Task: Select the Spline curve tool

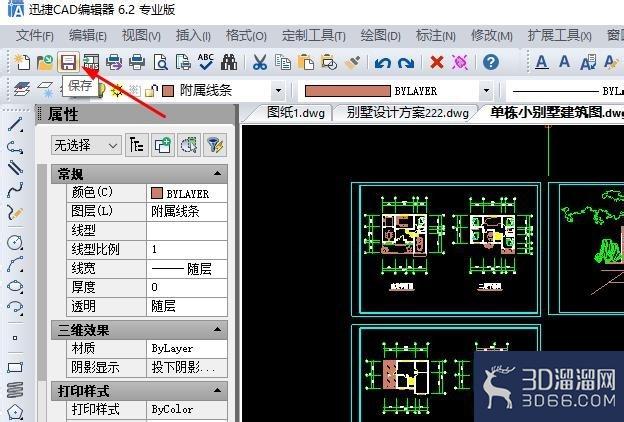Action: coord(15,190)
